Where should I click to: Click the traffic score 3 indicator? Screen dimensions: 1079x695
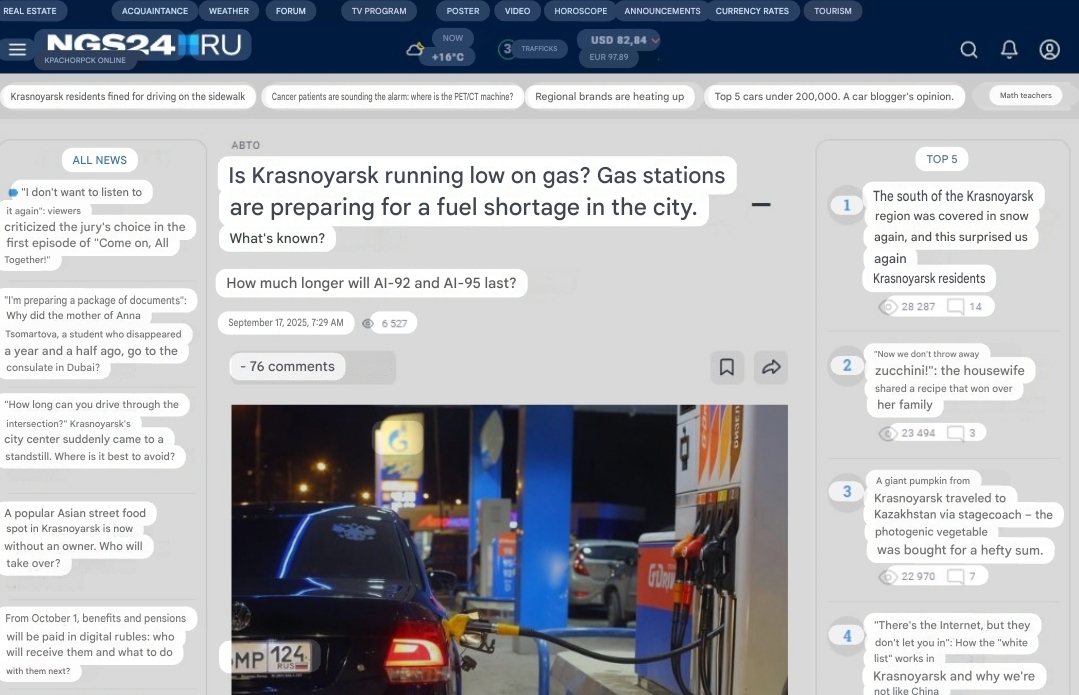[x=507, y=49]
